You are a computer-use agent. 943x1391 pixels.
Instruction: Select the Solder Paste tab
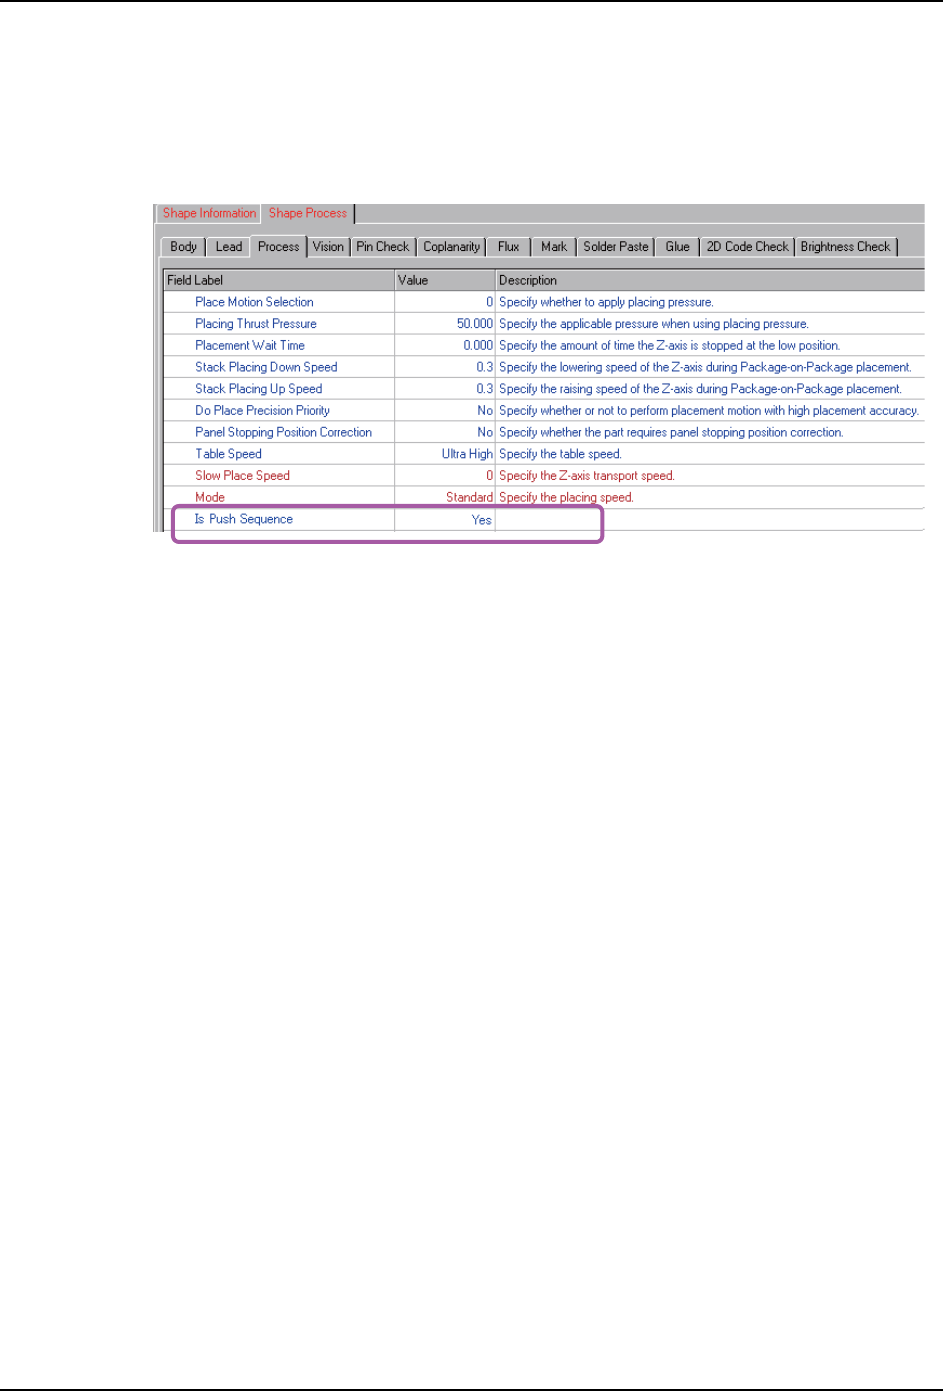(x=616, y=247)
